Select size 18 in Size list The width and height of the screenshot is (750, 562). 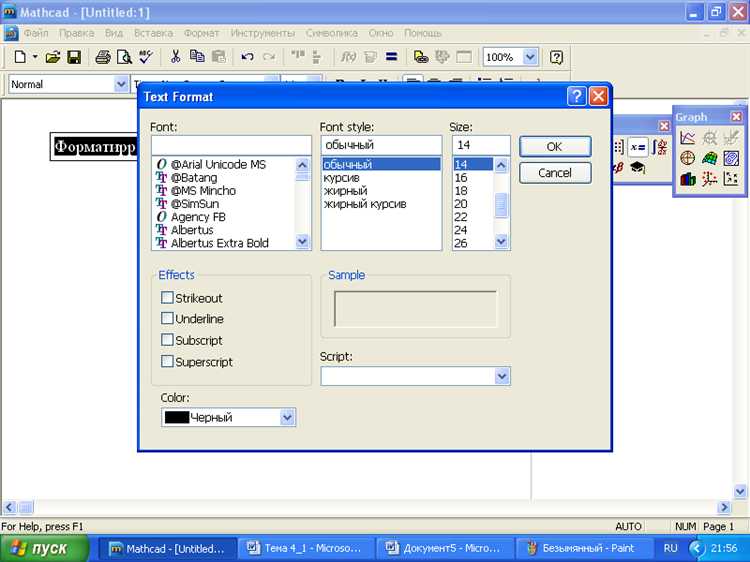pyautogui.click(x=461, y=190)
